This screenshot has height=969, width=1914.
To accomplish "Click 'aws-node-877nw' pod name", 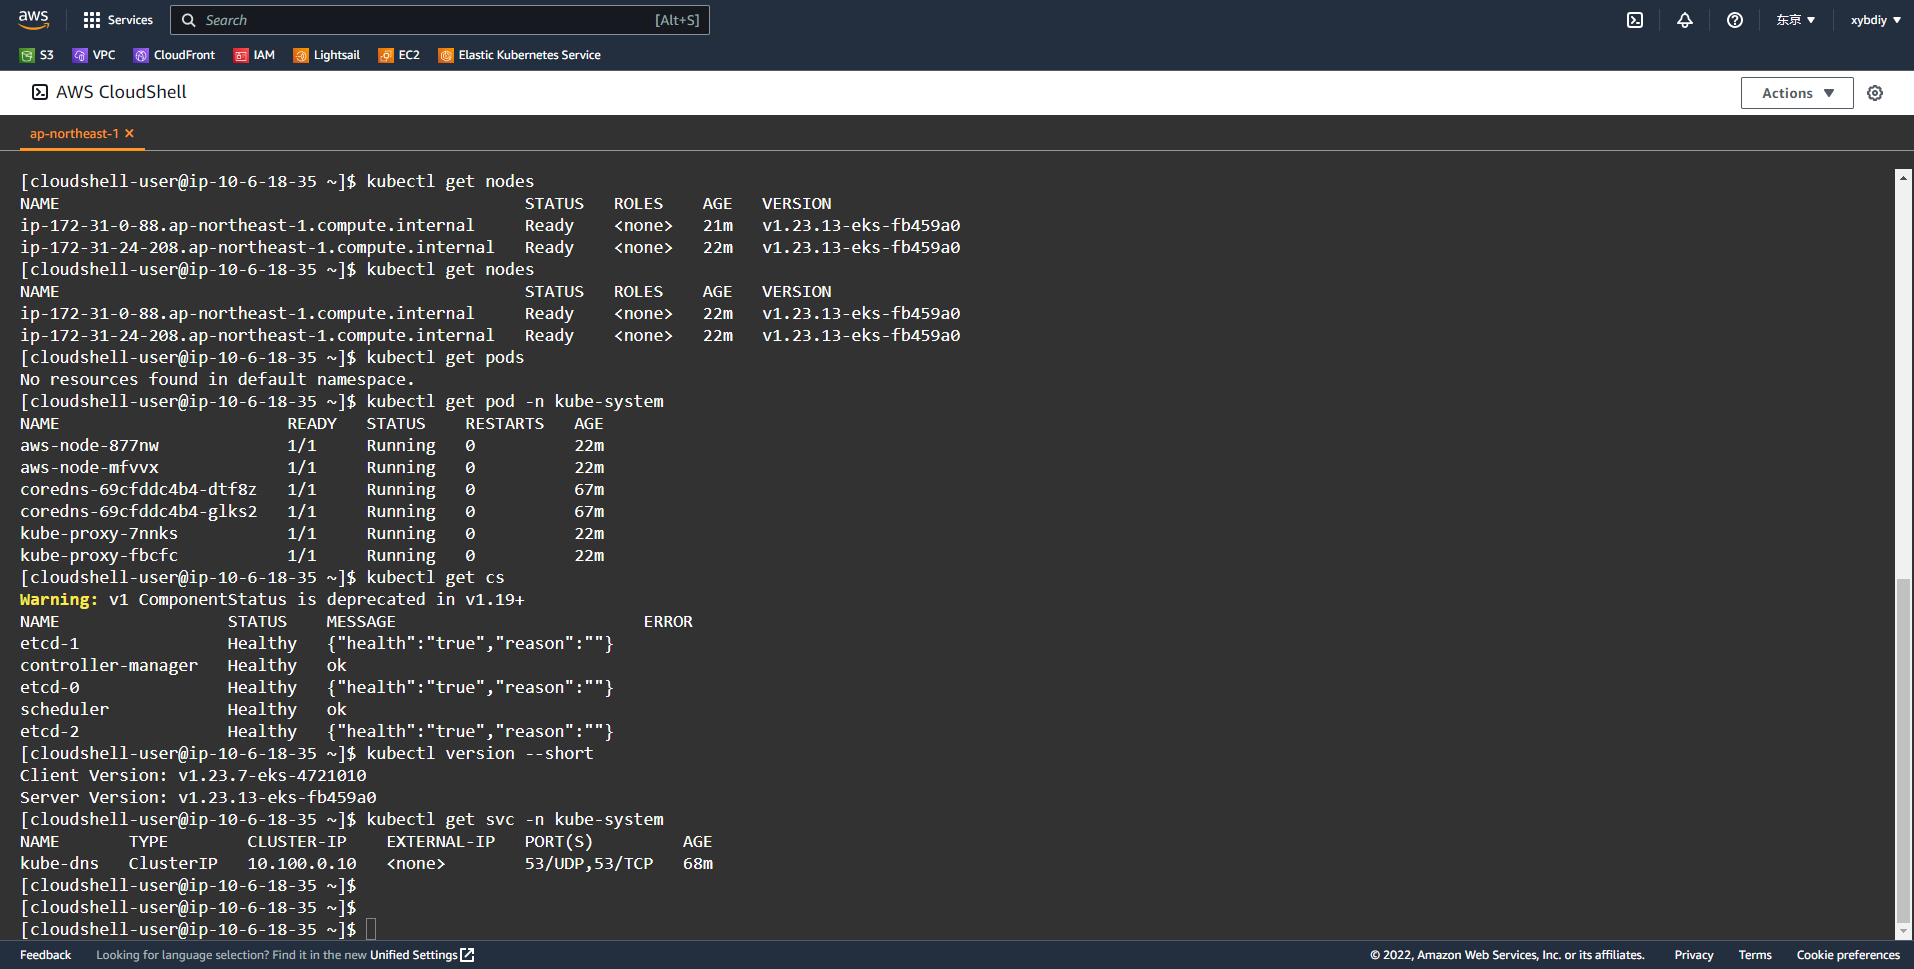I will (x=89, y=446).
